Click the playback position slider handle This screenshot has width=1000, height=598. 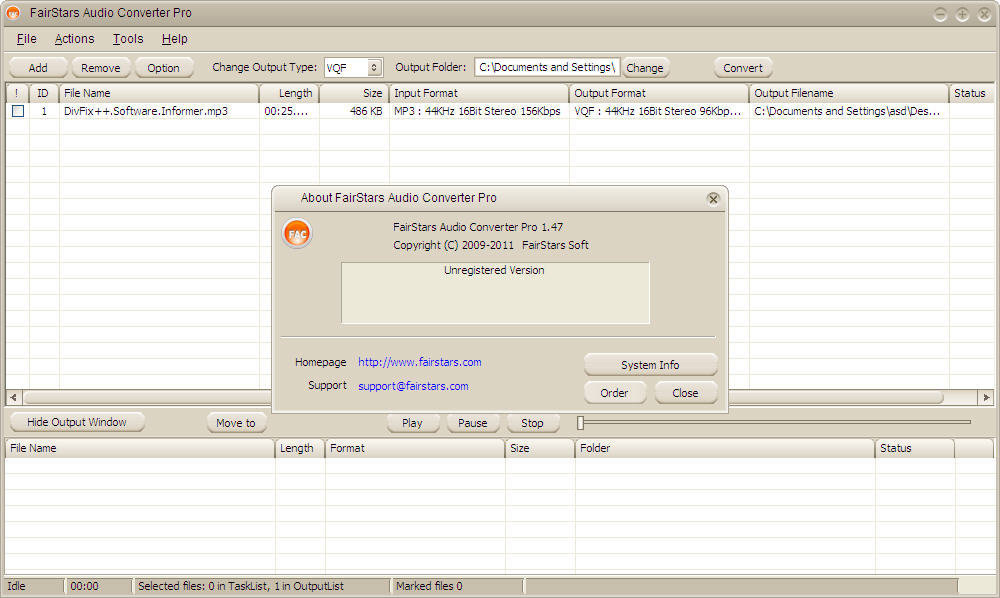point(580,423)
